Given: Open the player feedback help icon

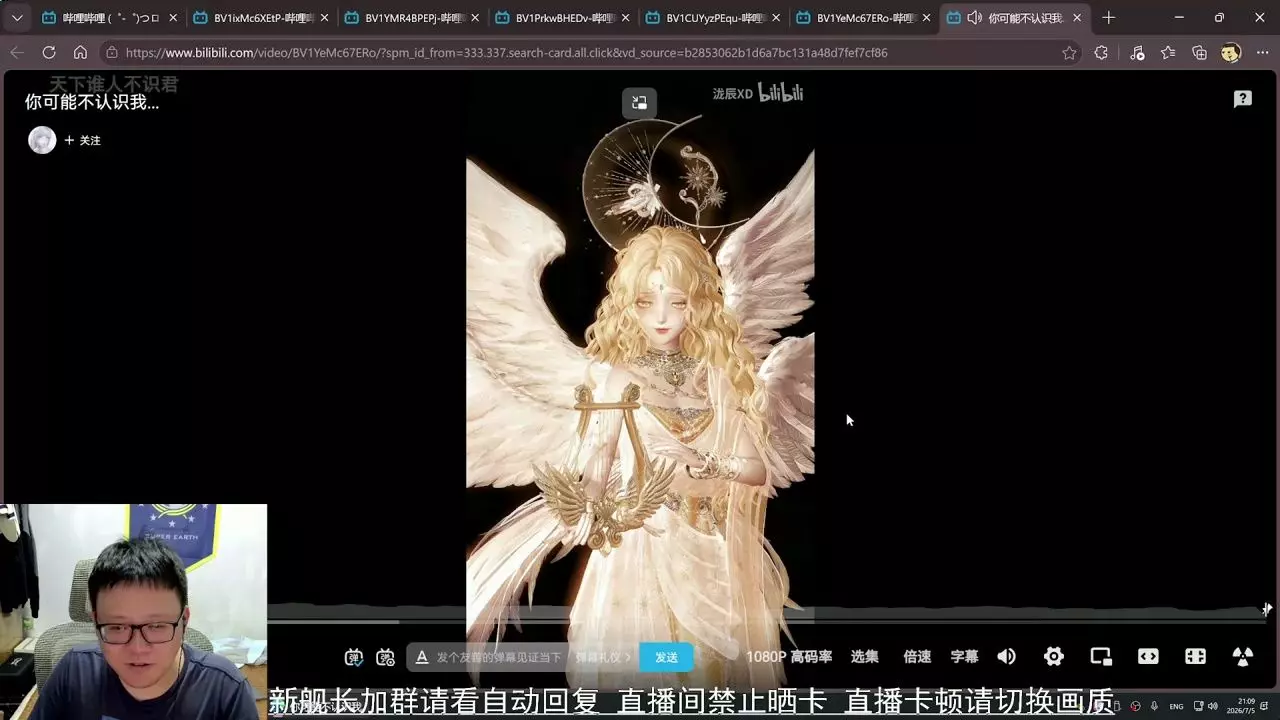Looking at the screenshot, I should [x=1243, y=99].
